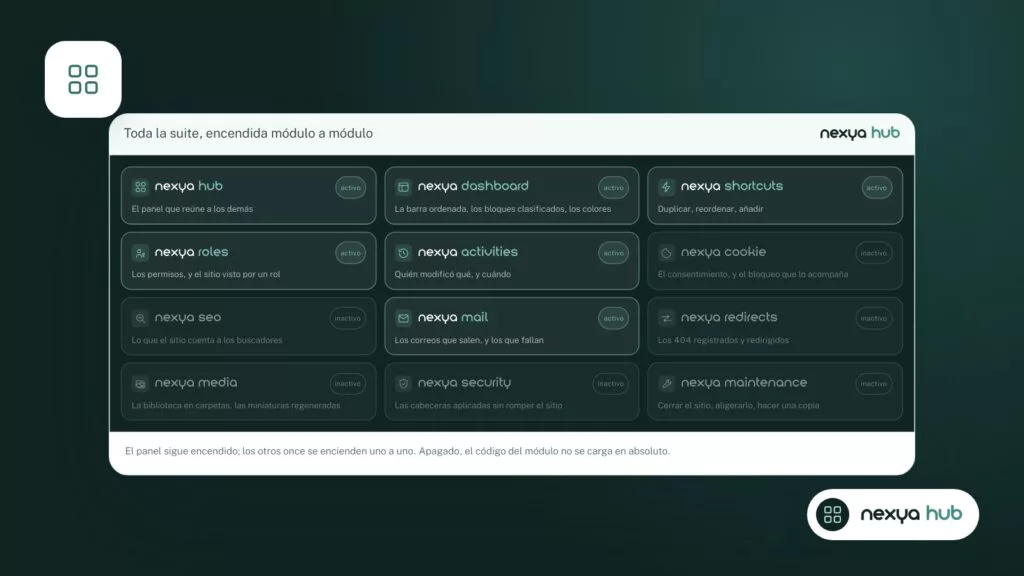Enable the inactivo nexya maintenance module
Screen dimensions: 1024x576
[874, 383]
